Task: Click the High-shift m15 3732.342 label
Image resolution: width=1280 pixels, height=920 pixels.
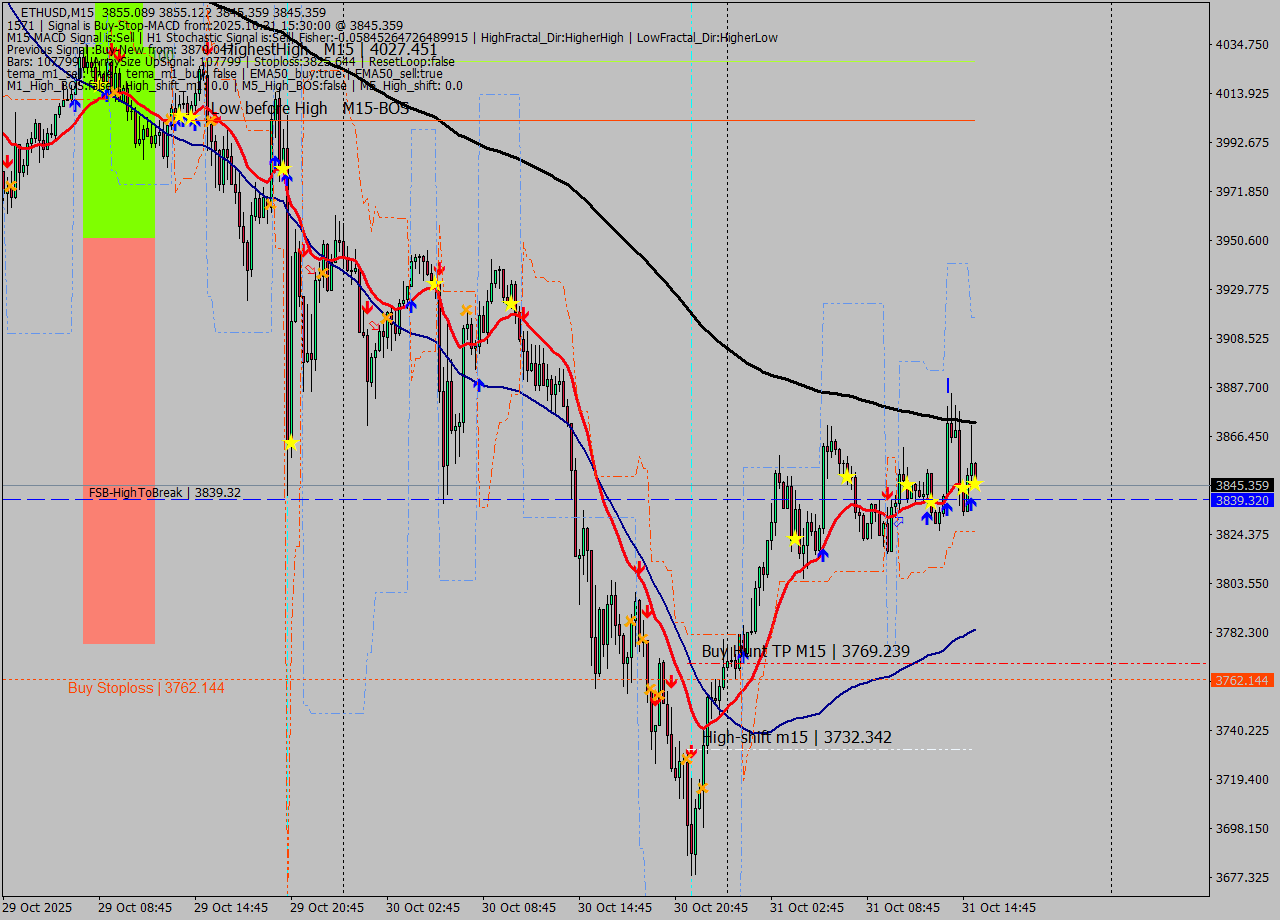Action: [797, 737]
